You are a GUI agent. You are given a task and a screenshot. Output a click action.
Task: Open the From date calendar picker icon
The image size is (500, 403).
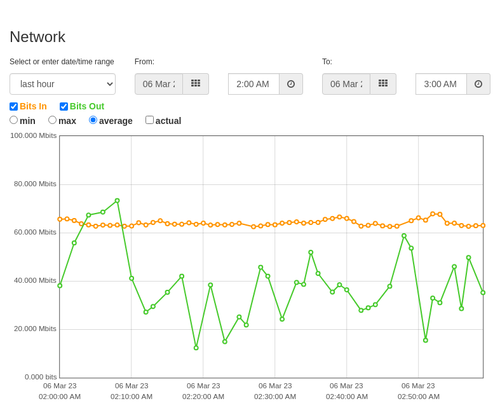pyautogui.click(x=196, y=84)
